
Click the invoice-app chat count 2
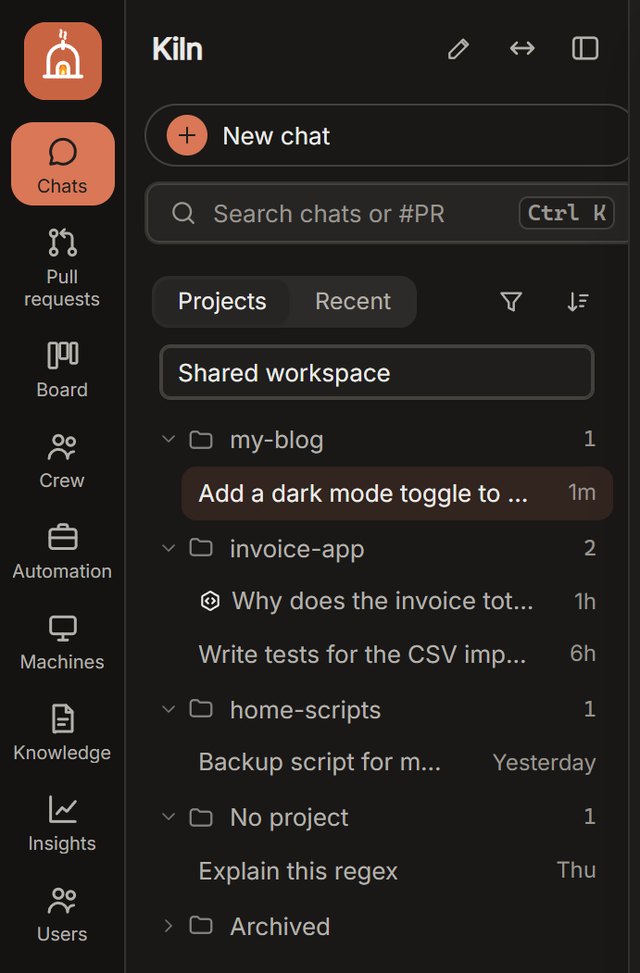point(590,548)
